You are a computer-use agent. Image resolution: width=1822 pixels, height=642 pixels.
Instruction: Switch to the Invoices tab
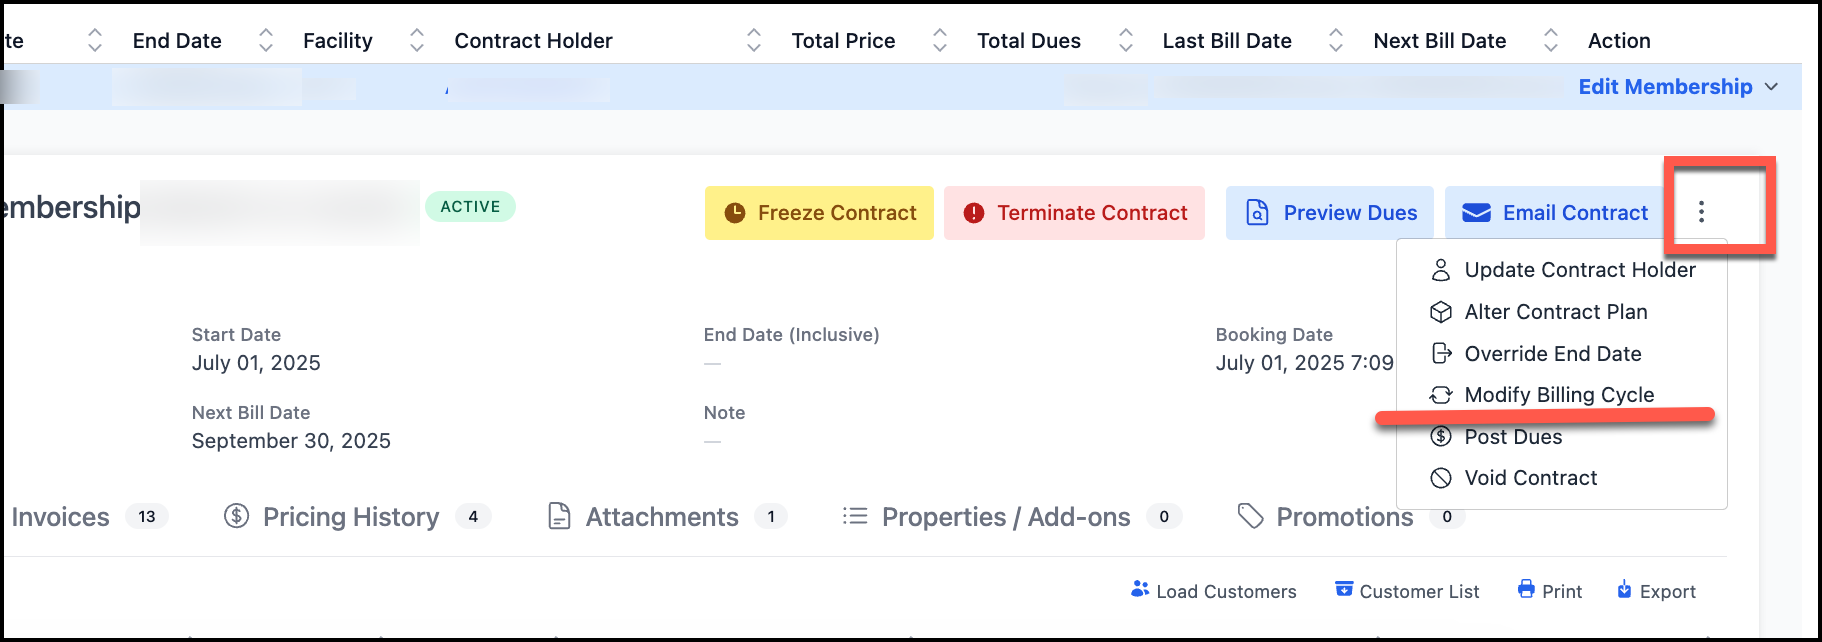pyautogui.click(x=60, y=517)
